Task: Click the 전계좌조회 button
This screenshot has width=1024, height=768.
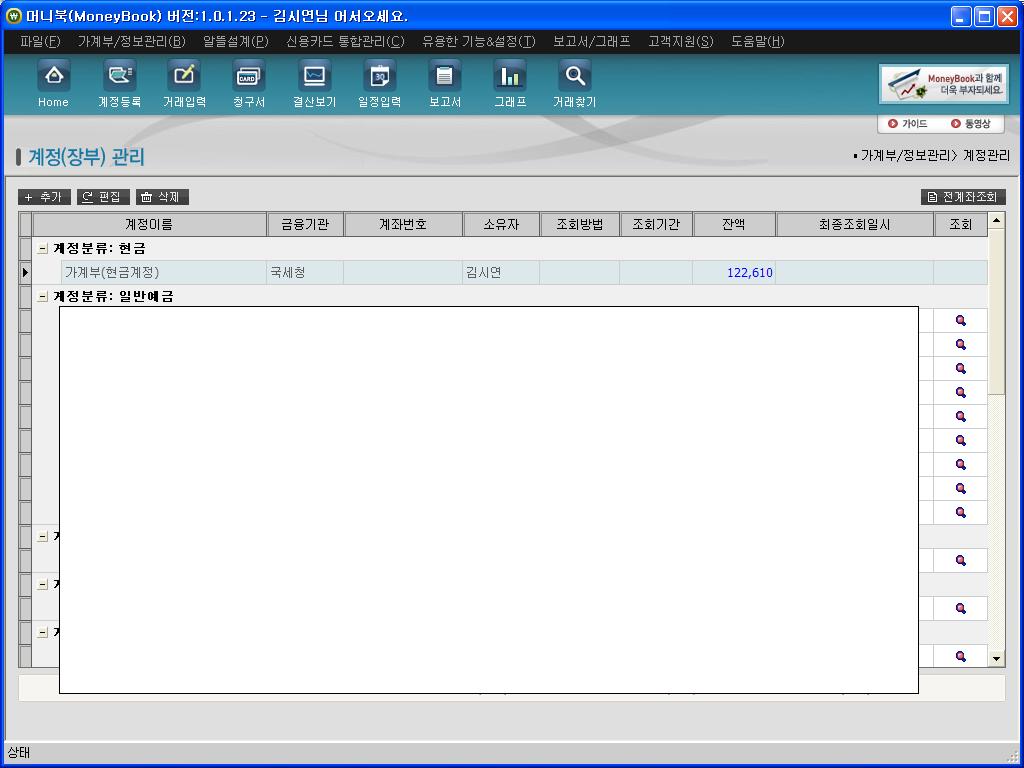Action: (x=963, y=197)
